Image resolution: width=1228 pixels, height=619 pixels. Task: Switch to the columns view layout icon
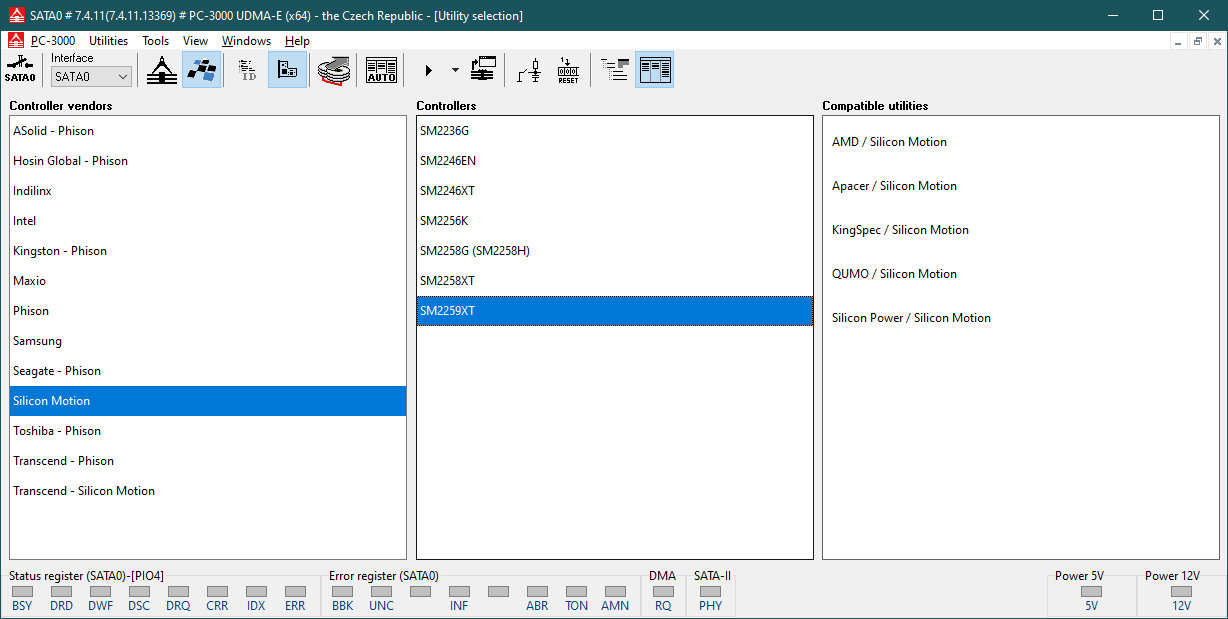point(655,70)
